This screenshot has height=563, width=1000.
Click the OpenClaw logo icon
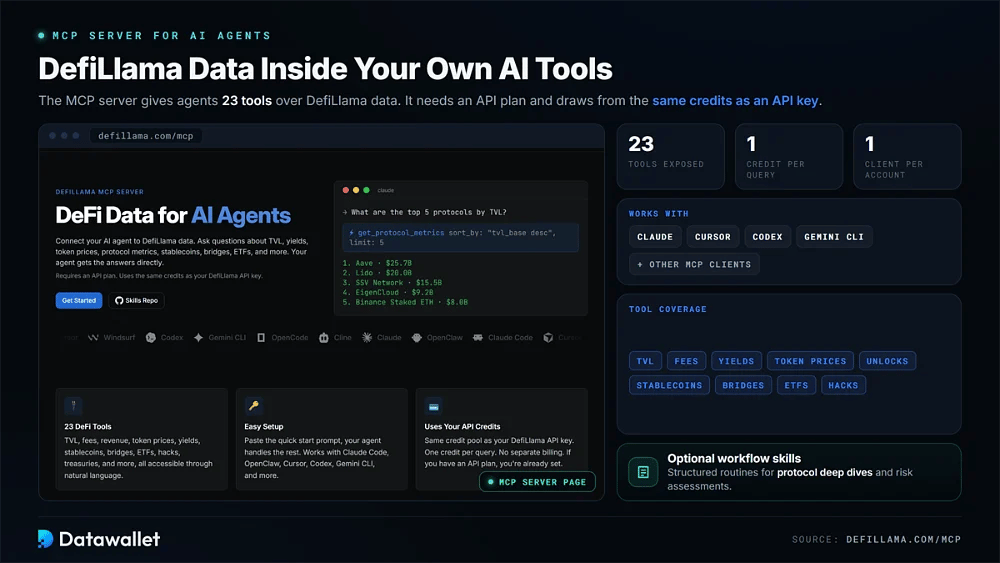[x=416, y=337]
